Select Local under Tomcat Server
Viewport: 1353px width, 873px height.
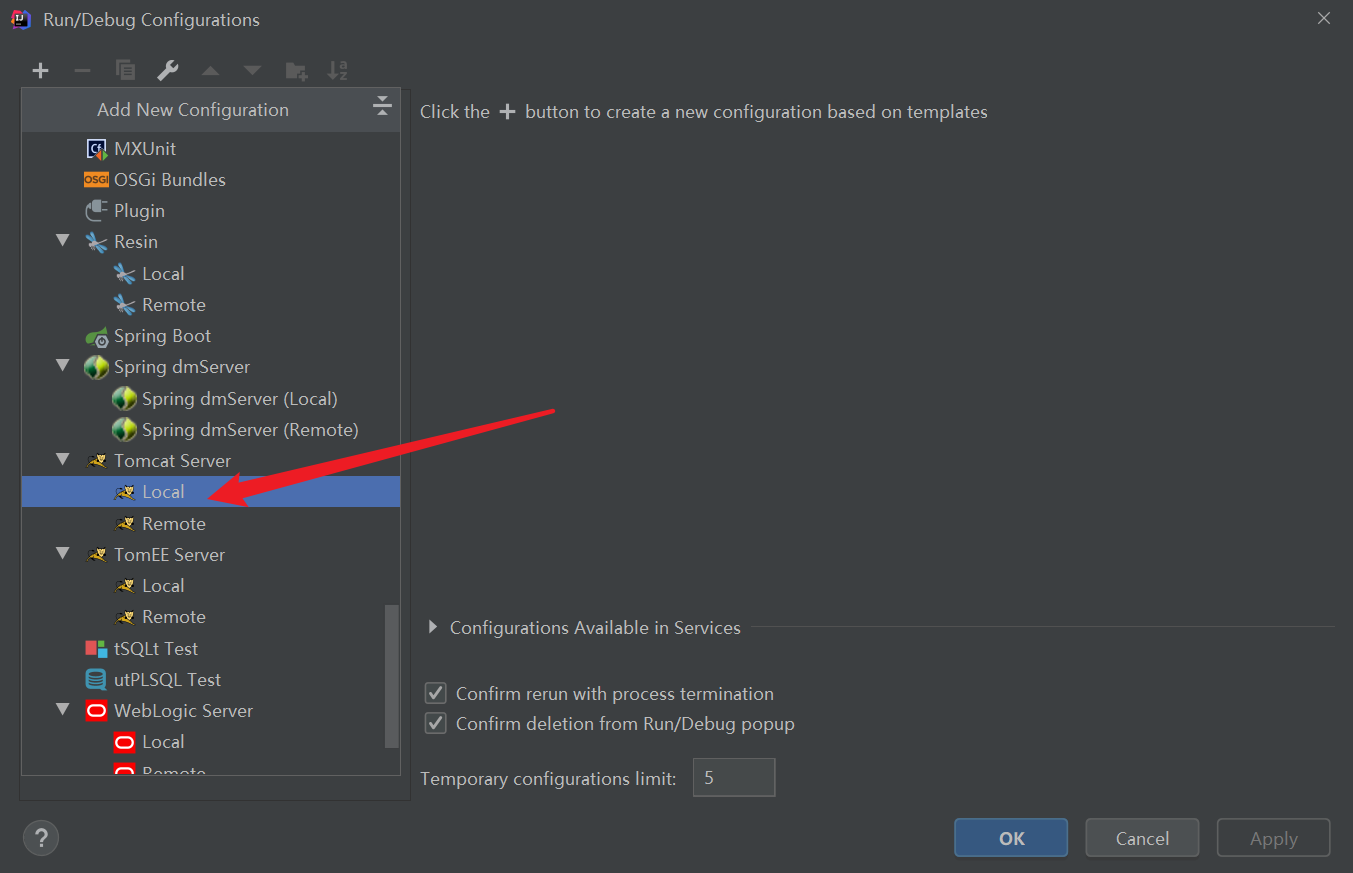(x=211, y=492)
